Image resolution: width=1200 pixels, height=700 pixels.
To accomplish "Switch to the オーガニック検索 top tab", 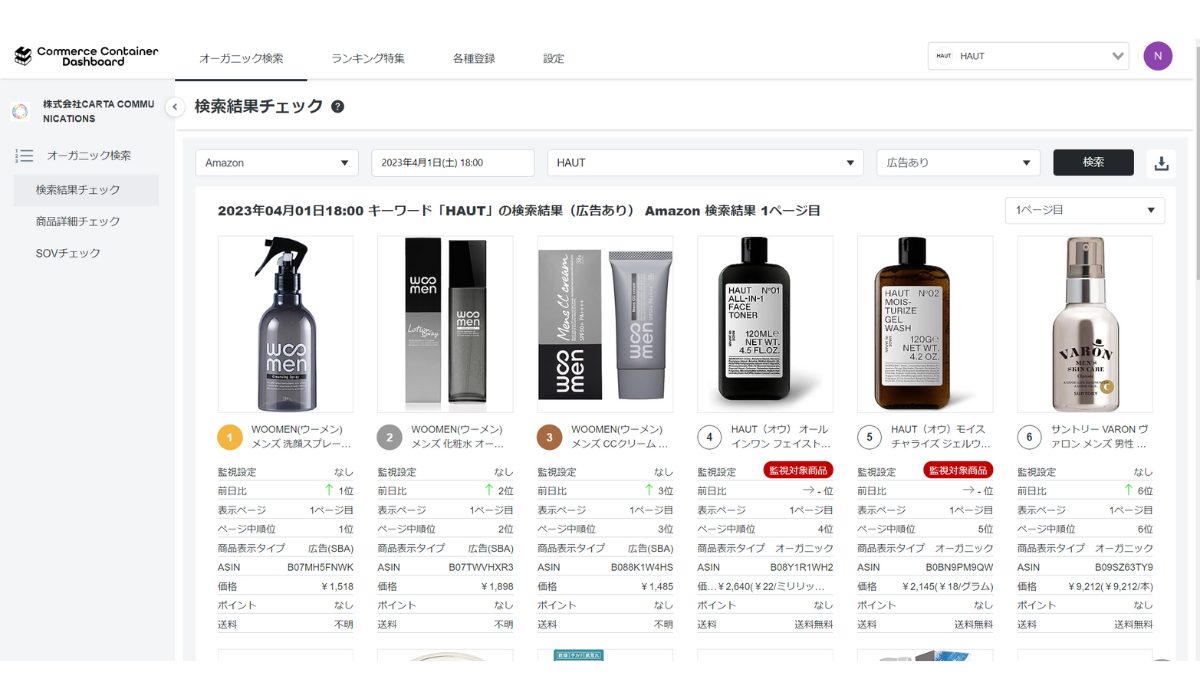I will click(241, 58).
